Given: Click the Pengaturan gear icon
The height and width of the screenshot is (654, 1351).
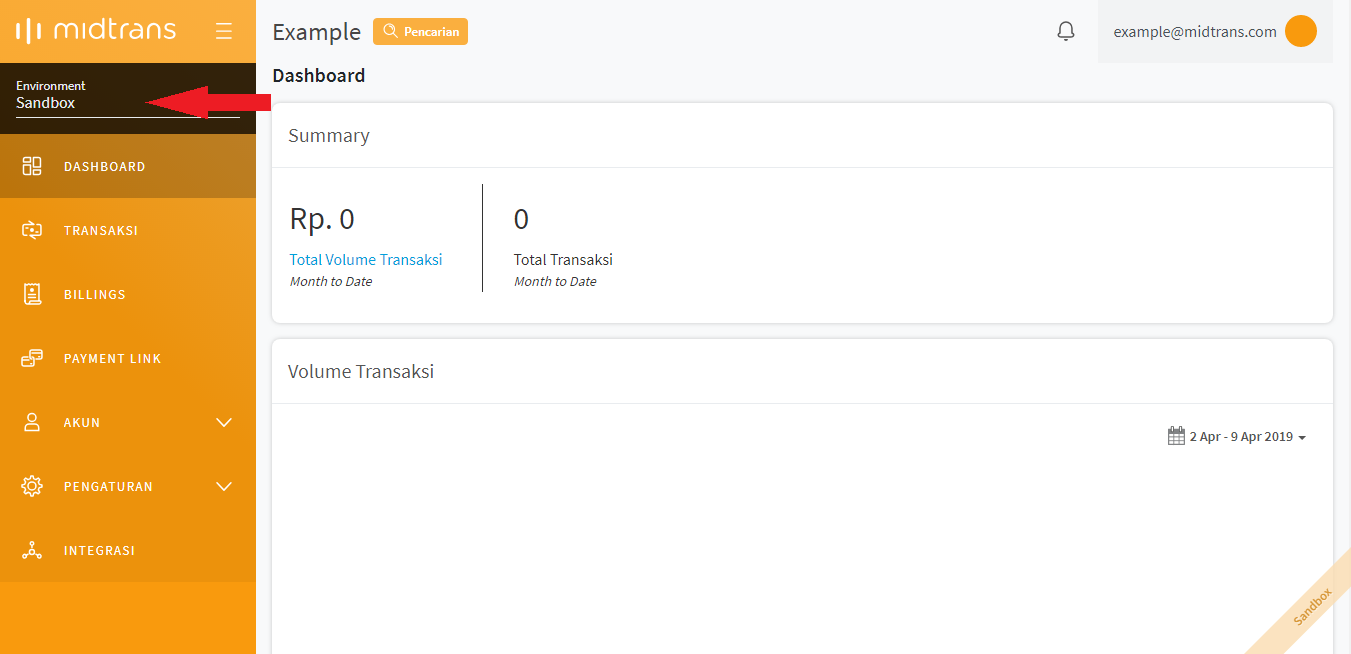Looking at the screenshot, I should (x=32, y=486).
